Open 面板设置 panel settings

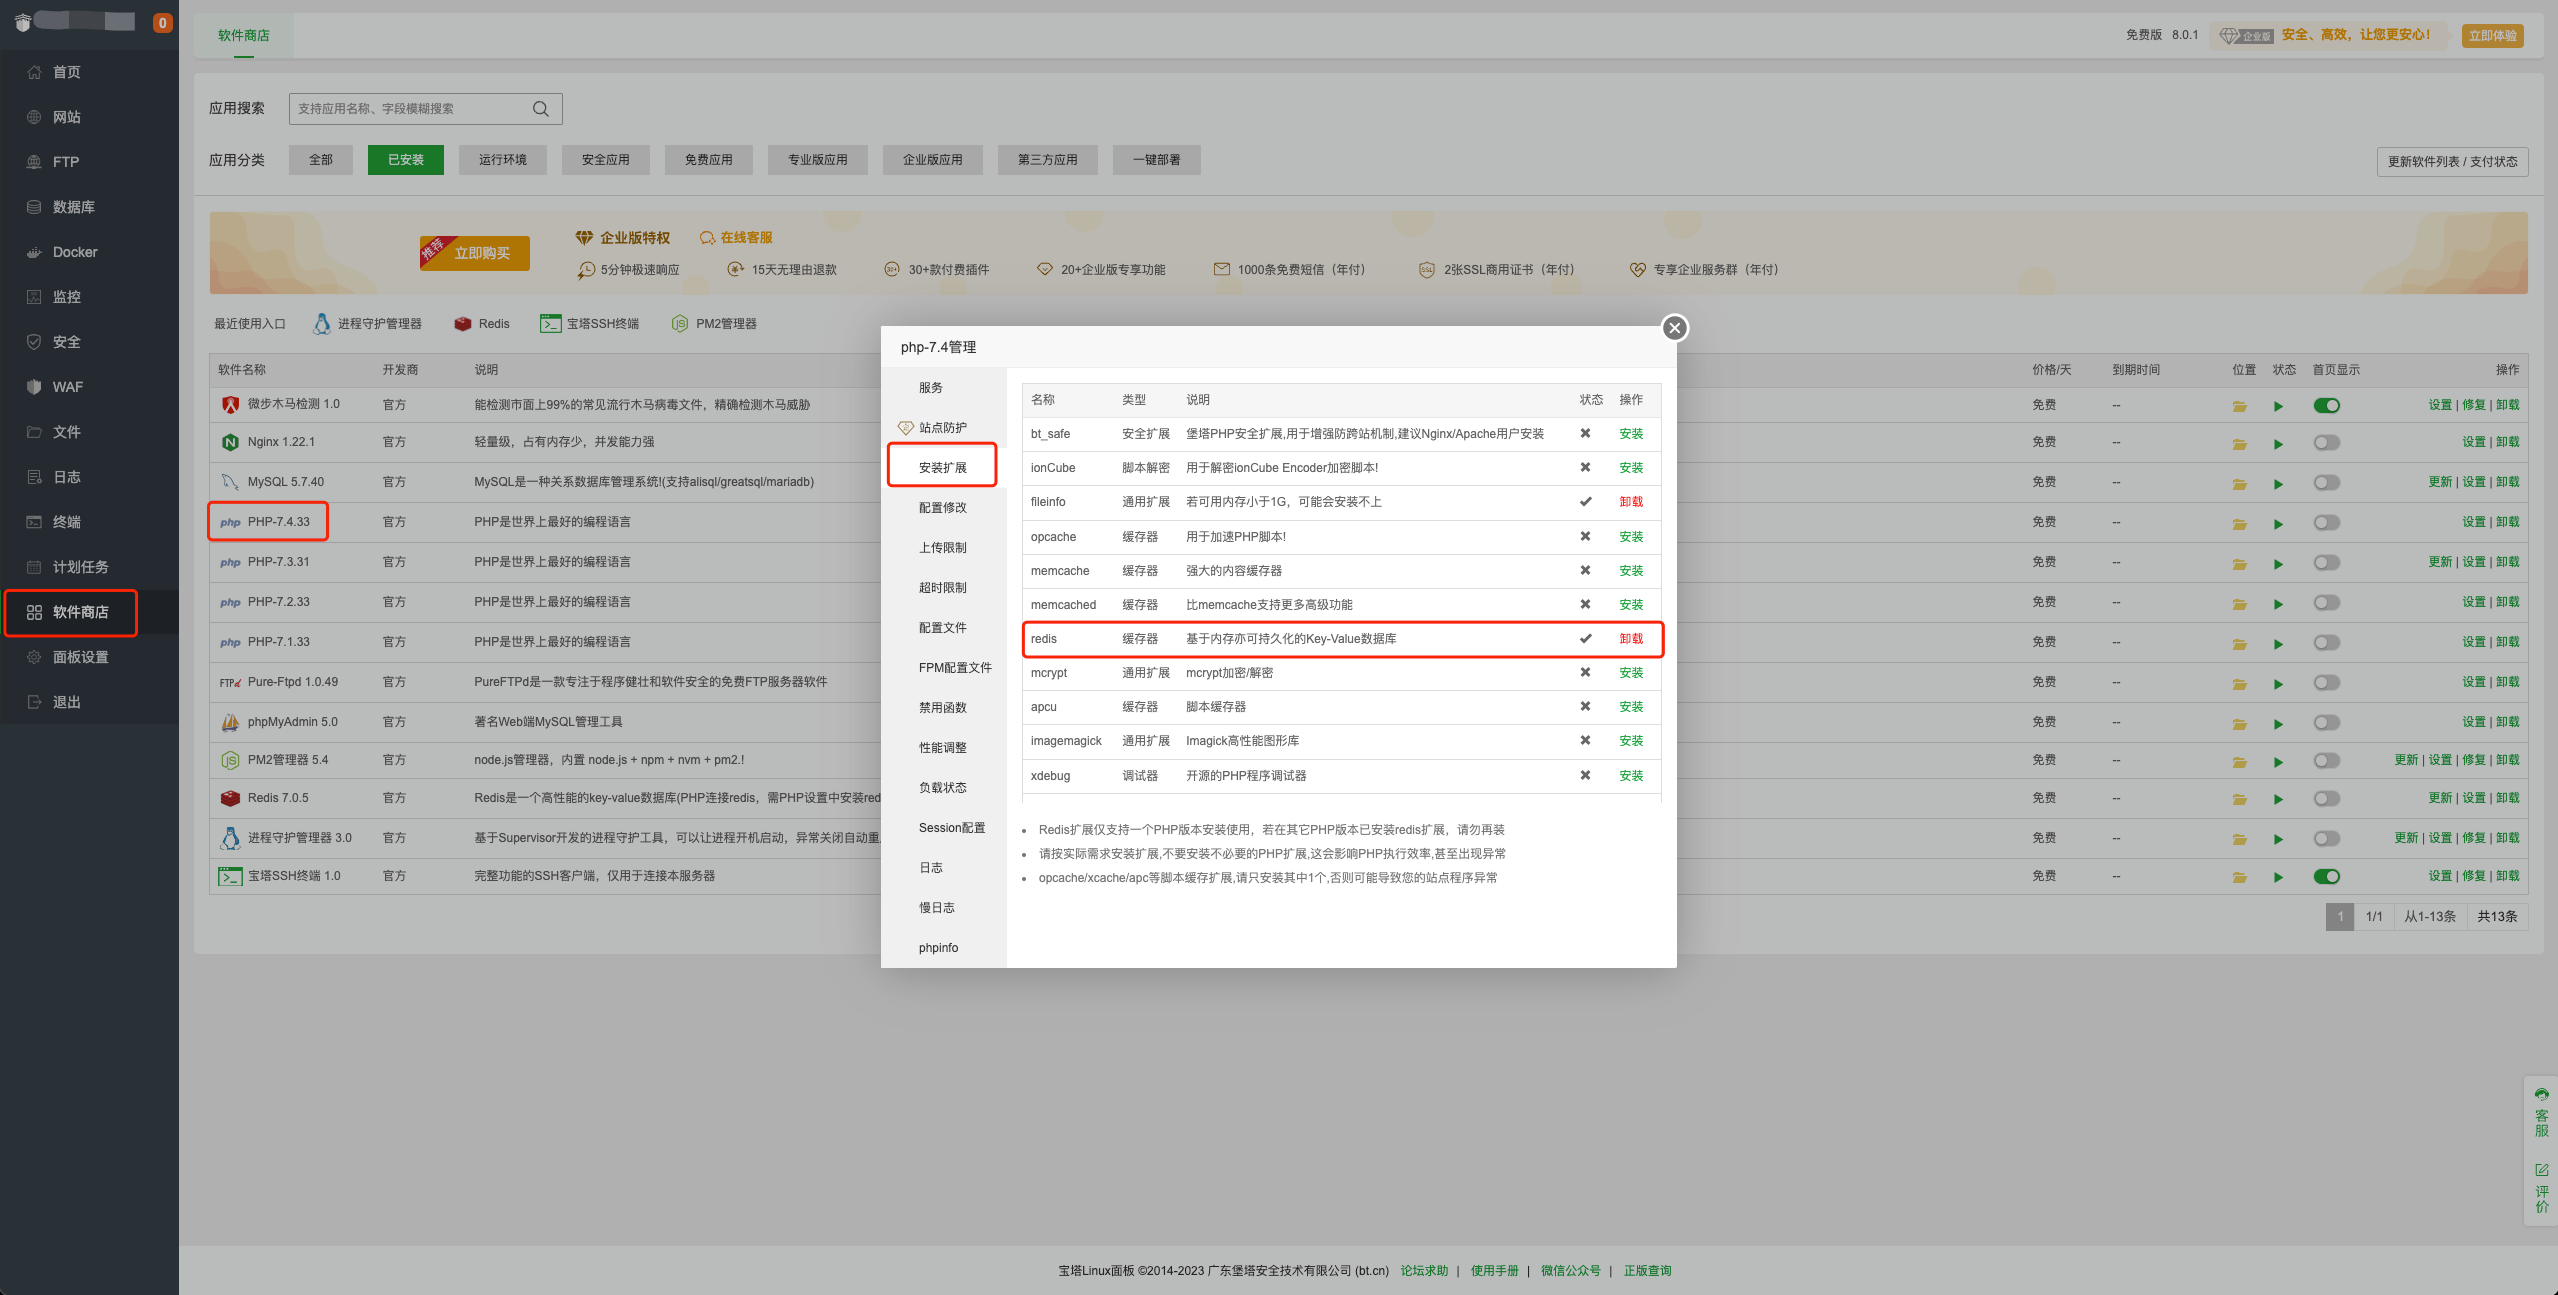tap(80, 657)
